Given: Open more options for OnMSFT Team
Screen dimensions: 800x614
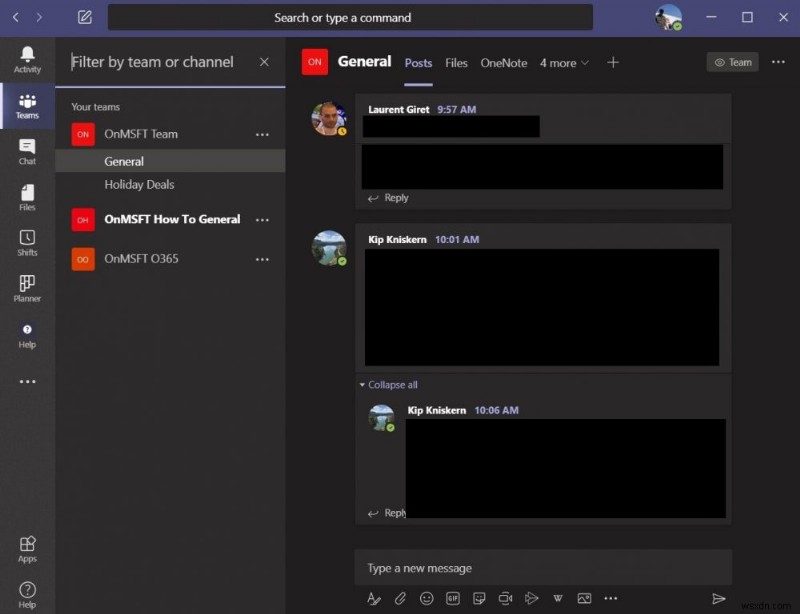Looking at the screenshot, I should pyautogui.click(x=262, y=134).
